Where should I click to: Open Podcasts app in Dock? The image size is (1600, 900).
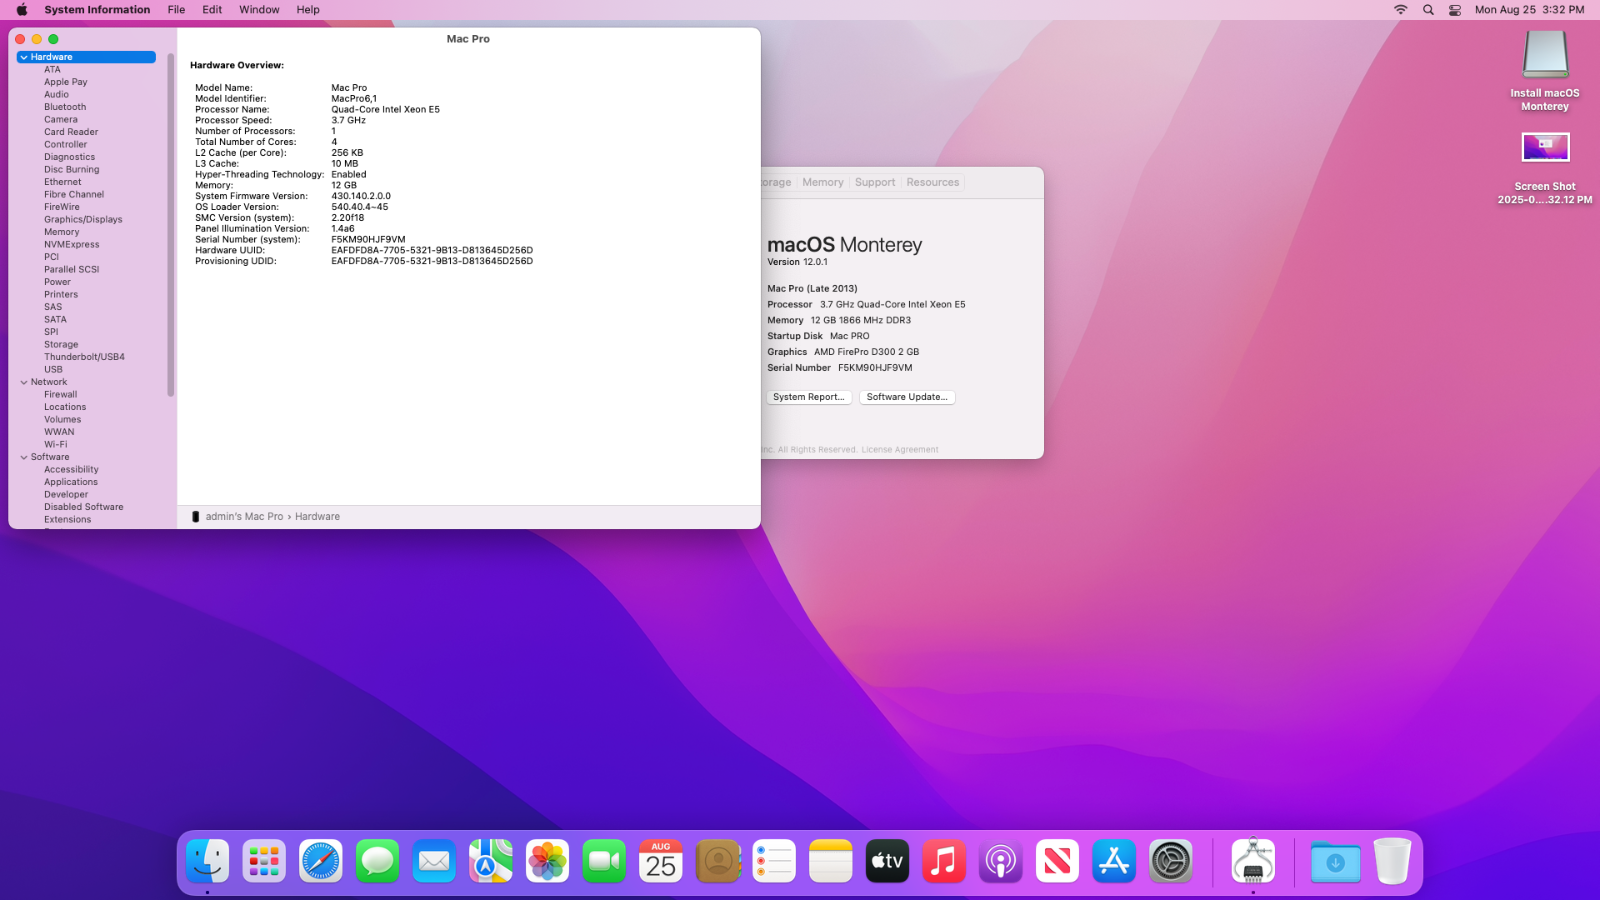click(x=1001, y=861)
